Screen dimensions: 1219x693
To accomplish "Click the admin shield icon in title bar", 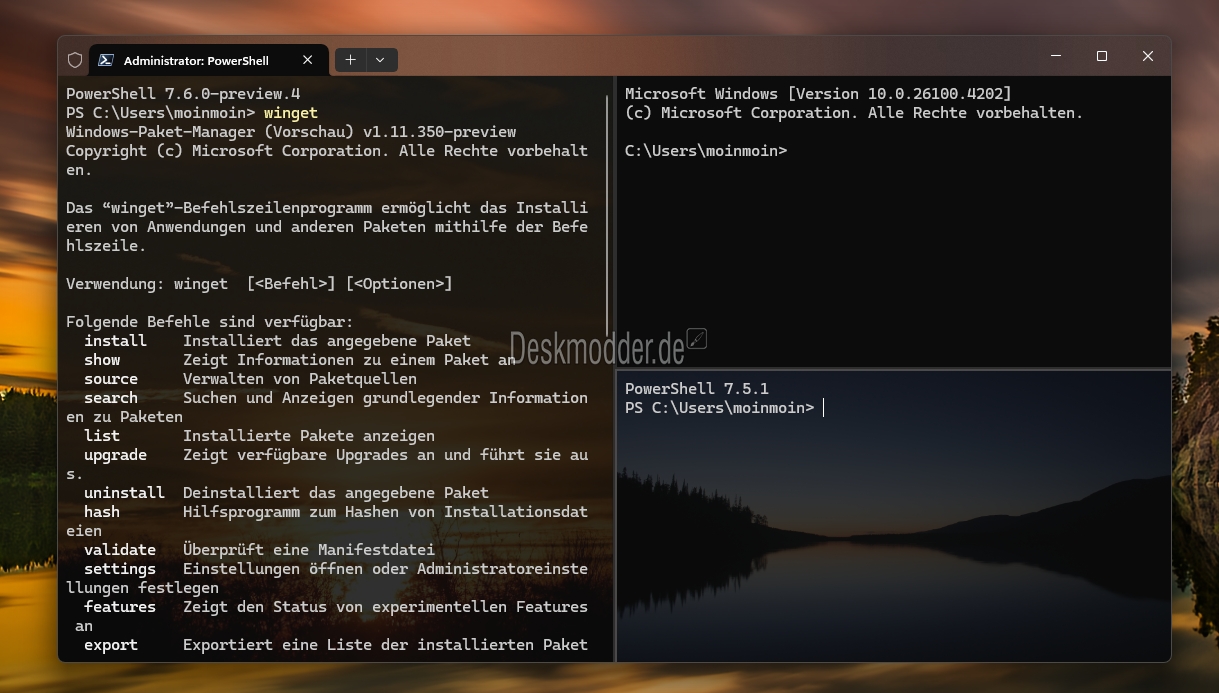I will tap(75, 60).
